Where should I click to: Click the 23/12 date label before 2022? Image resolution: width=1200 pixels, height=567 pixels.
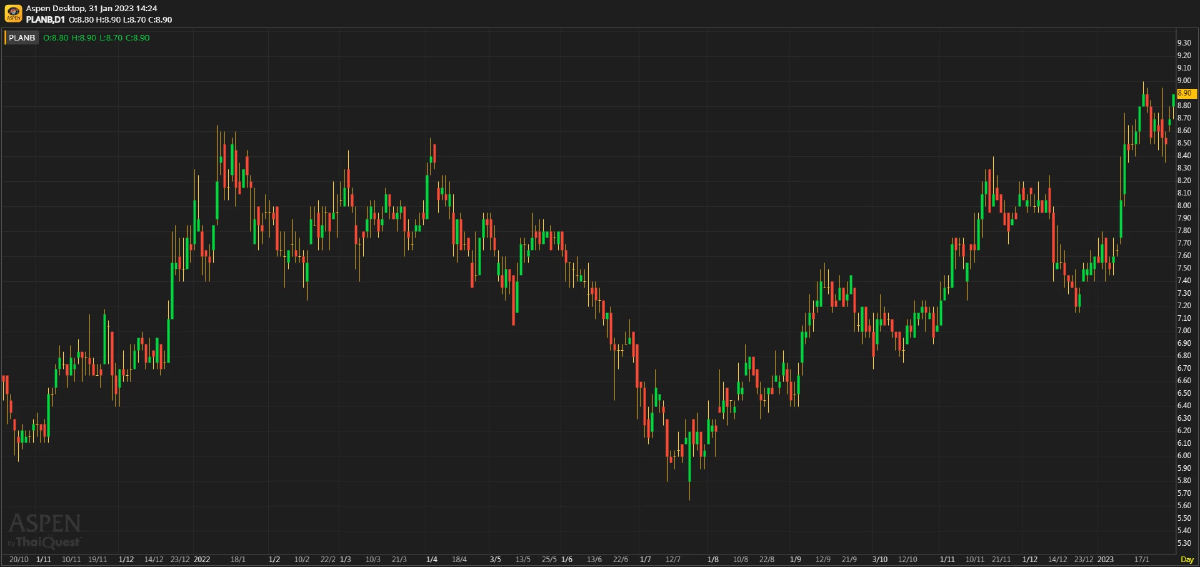(x=181, y=558)
